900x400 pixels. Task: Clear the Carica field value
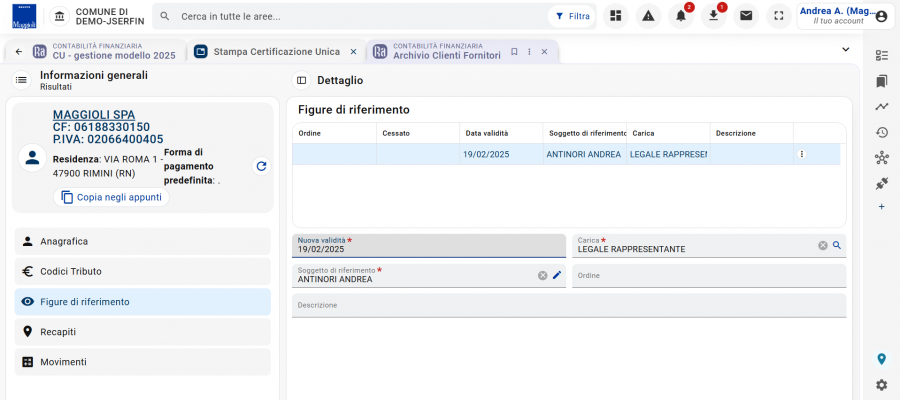coord(823,246)
